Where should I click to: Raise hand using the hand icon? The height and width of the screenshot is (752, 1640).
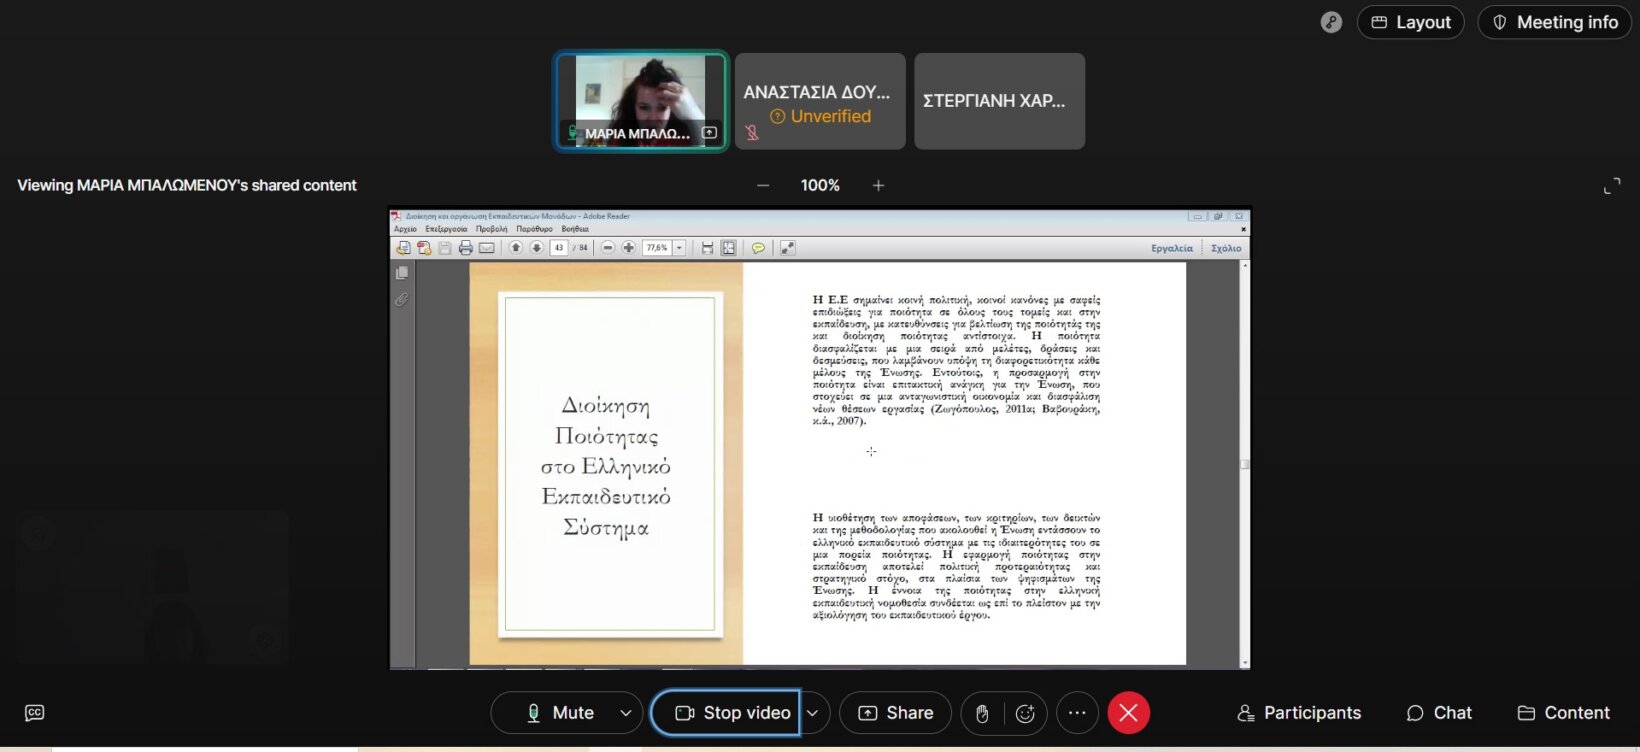[x=982, y=713]
